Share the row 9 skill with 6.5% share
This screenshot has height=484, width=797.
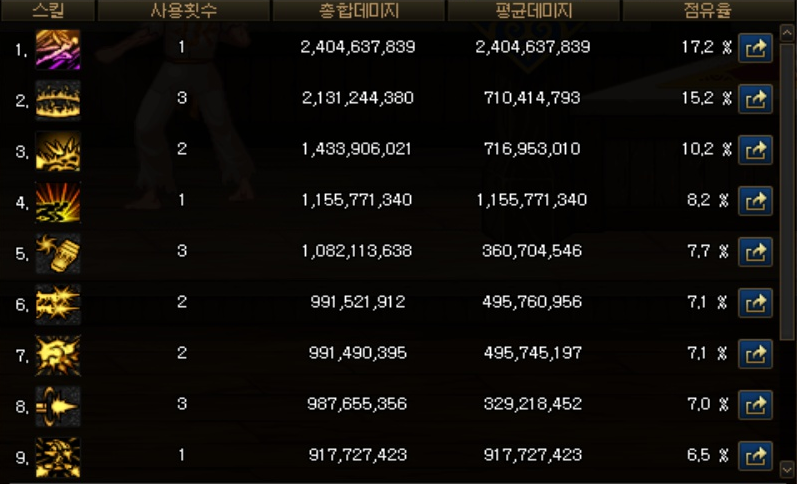click(755, 456)
